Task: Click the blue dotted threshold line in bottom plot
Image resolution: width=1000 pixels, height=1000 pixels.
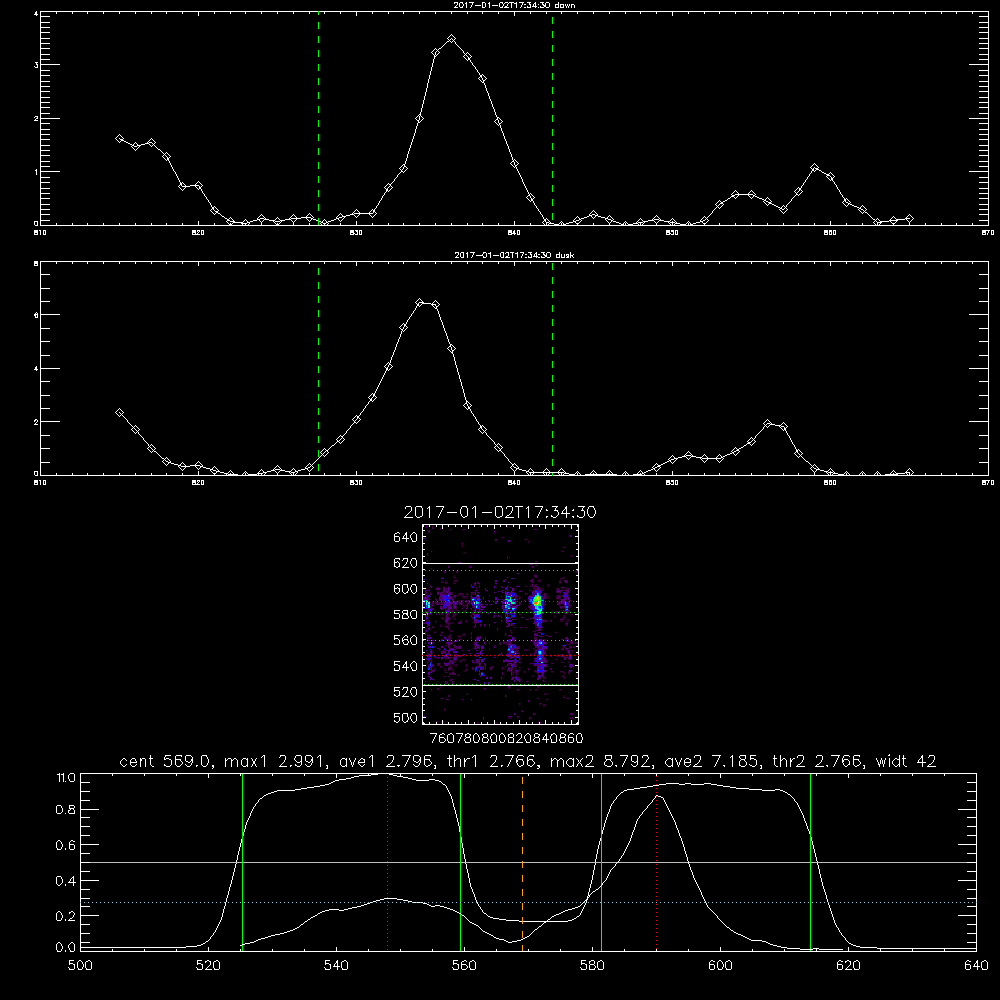Action: [529, 902]
